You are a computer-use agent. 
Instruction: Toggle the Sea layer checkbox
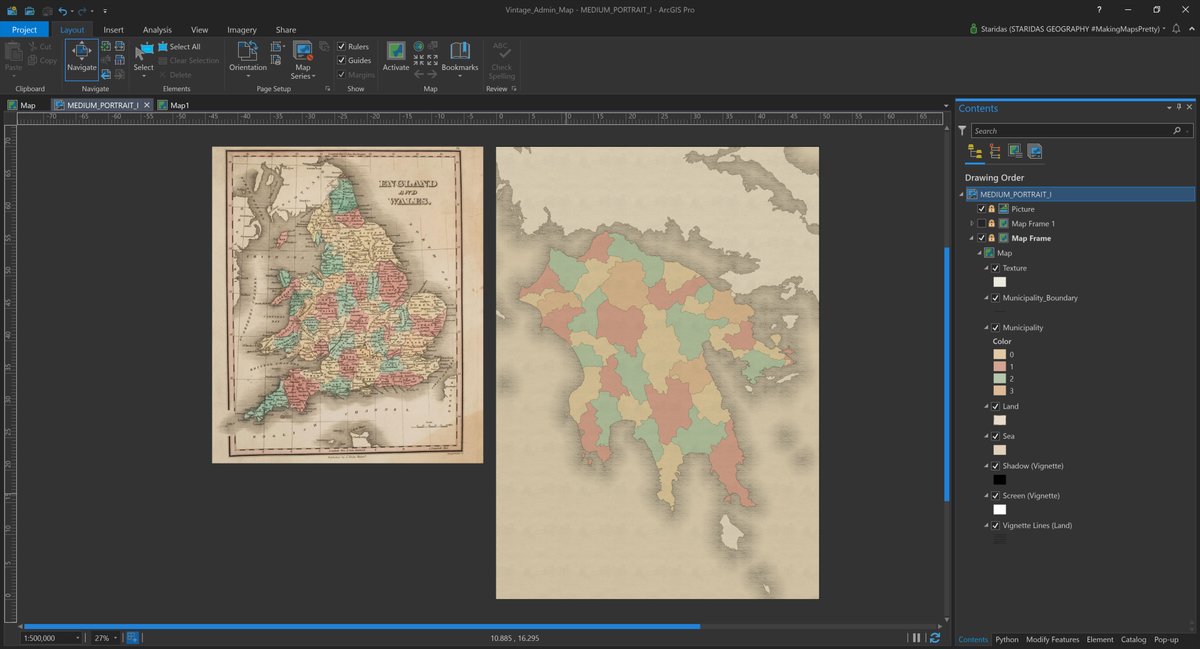pos(996,436)
